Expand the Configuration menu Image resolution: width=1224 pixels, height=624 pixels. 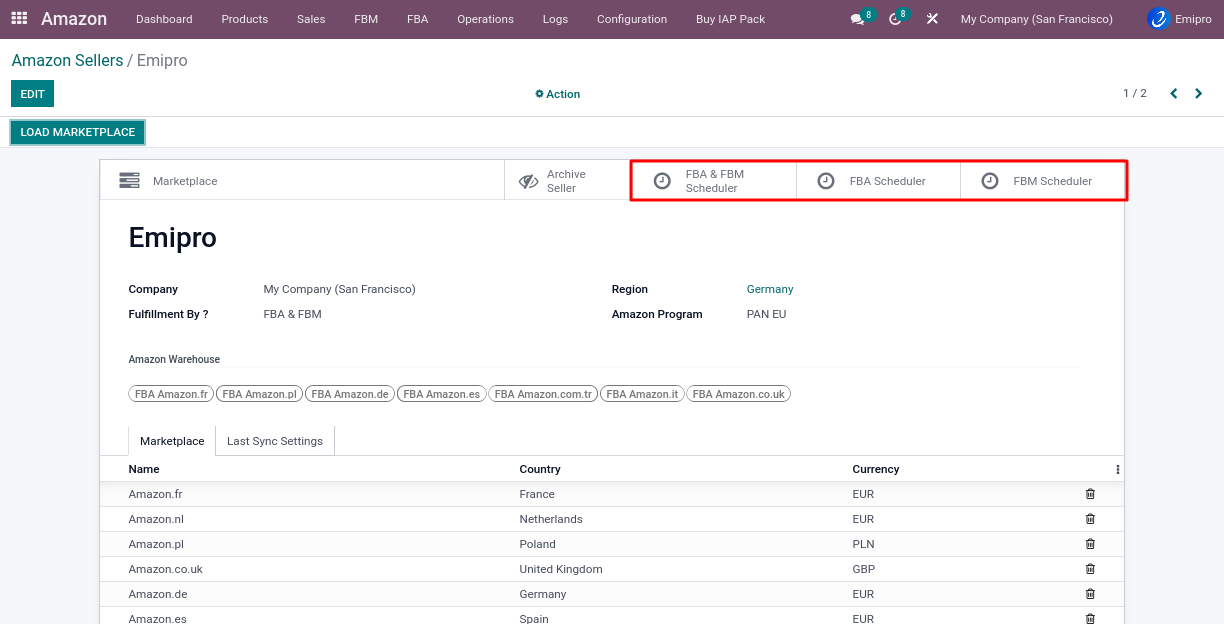tap(631, 19)
